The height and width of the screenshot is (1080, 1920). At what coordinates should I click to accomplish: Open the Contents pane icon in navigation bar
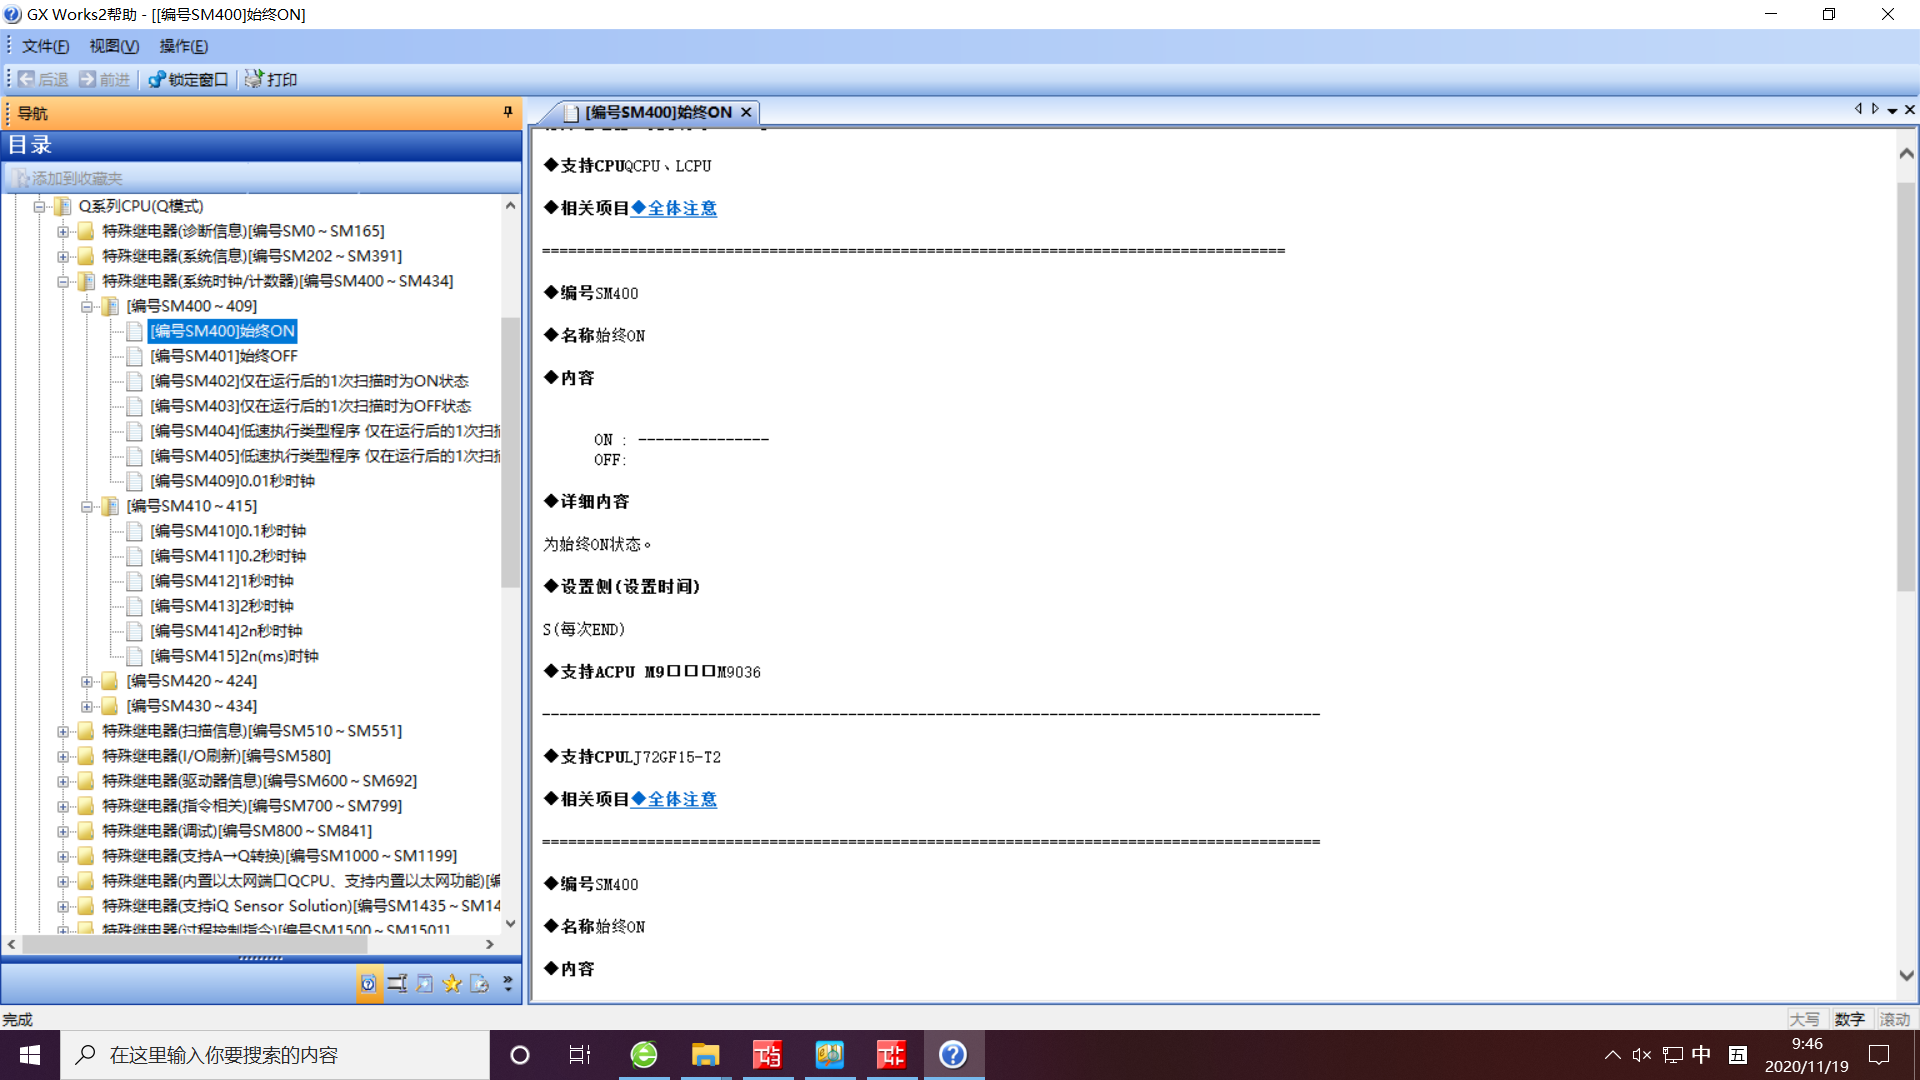368,984
